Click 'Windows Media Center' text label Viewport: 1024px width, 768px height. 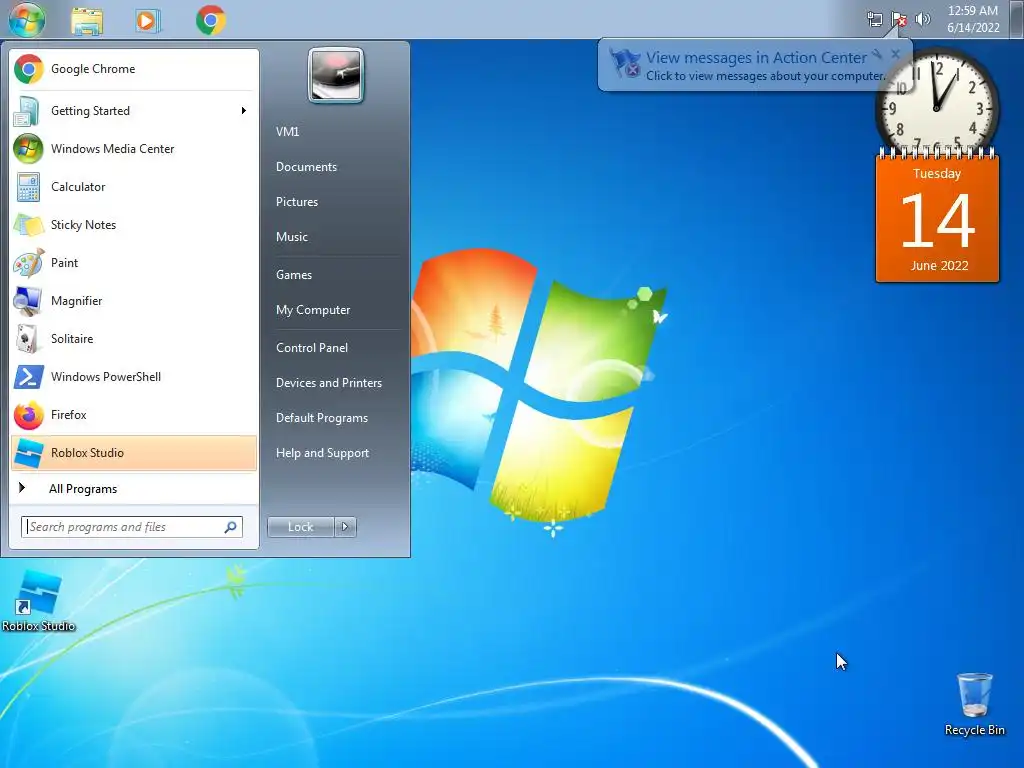click(x=112, y=149)
